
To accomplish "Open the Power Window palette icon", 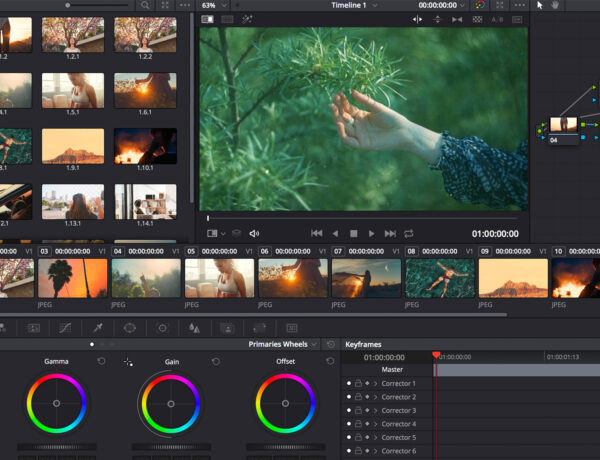I will (130, 327).
